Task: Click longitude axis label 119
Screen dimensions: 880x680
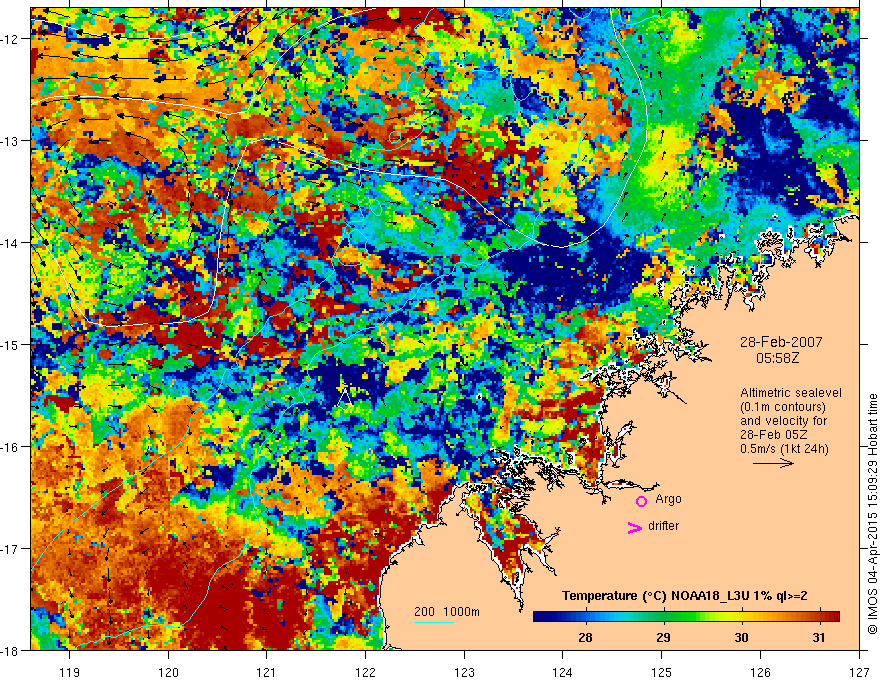Action: (x=70, y=672)
